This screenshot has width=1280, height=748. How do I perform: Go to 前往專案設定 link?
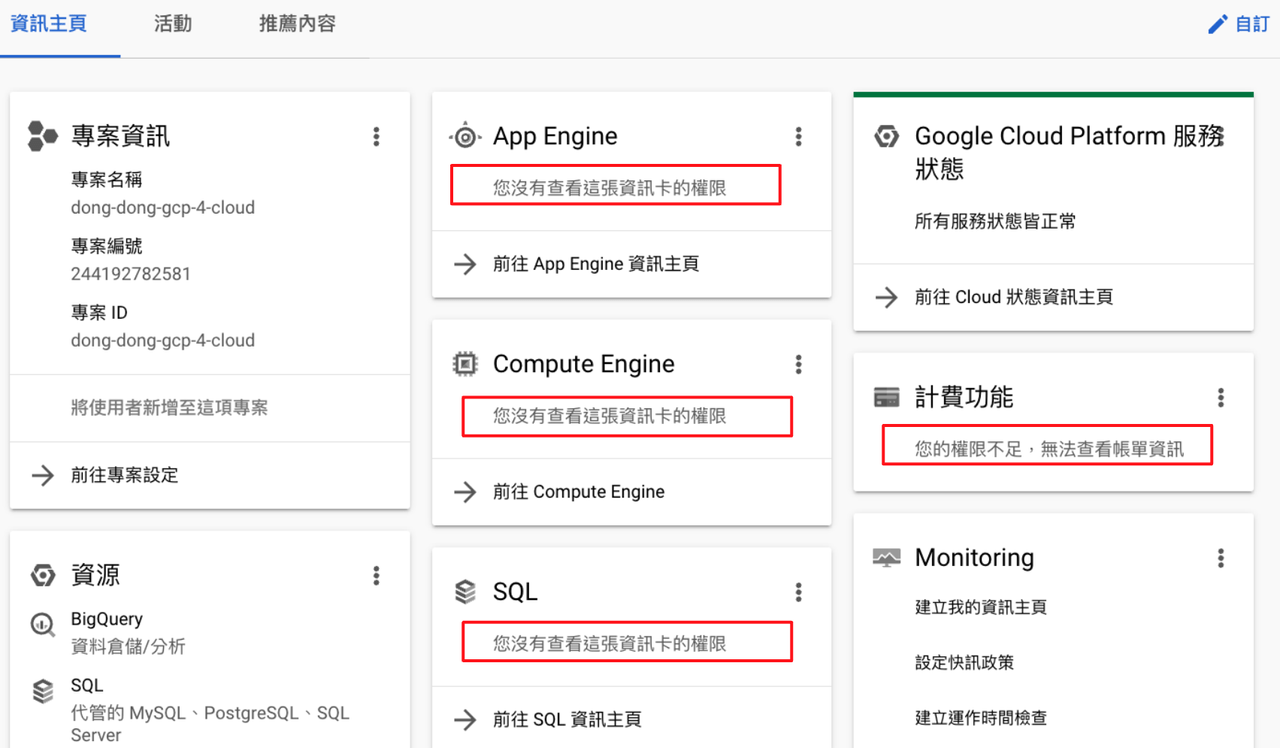(124, 475)
